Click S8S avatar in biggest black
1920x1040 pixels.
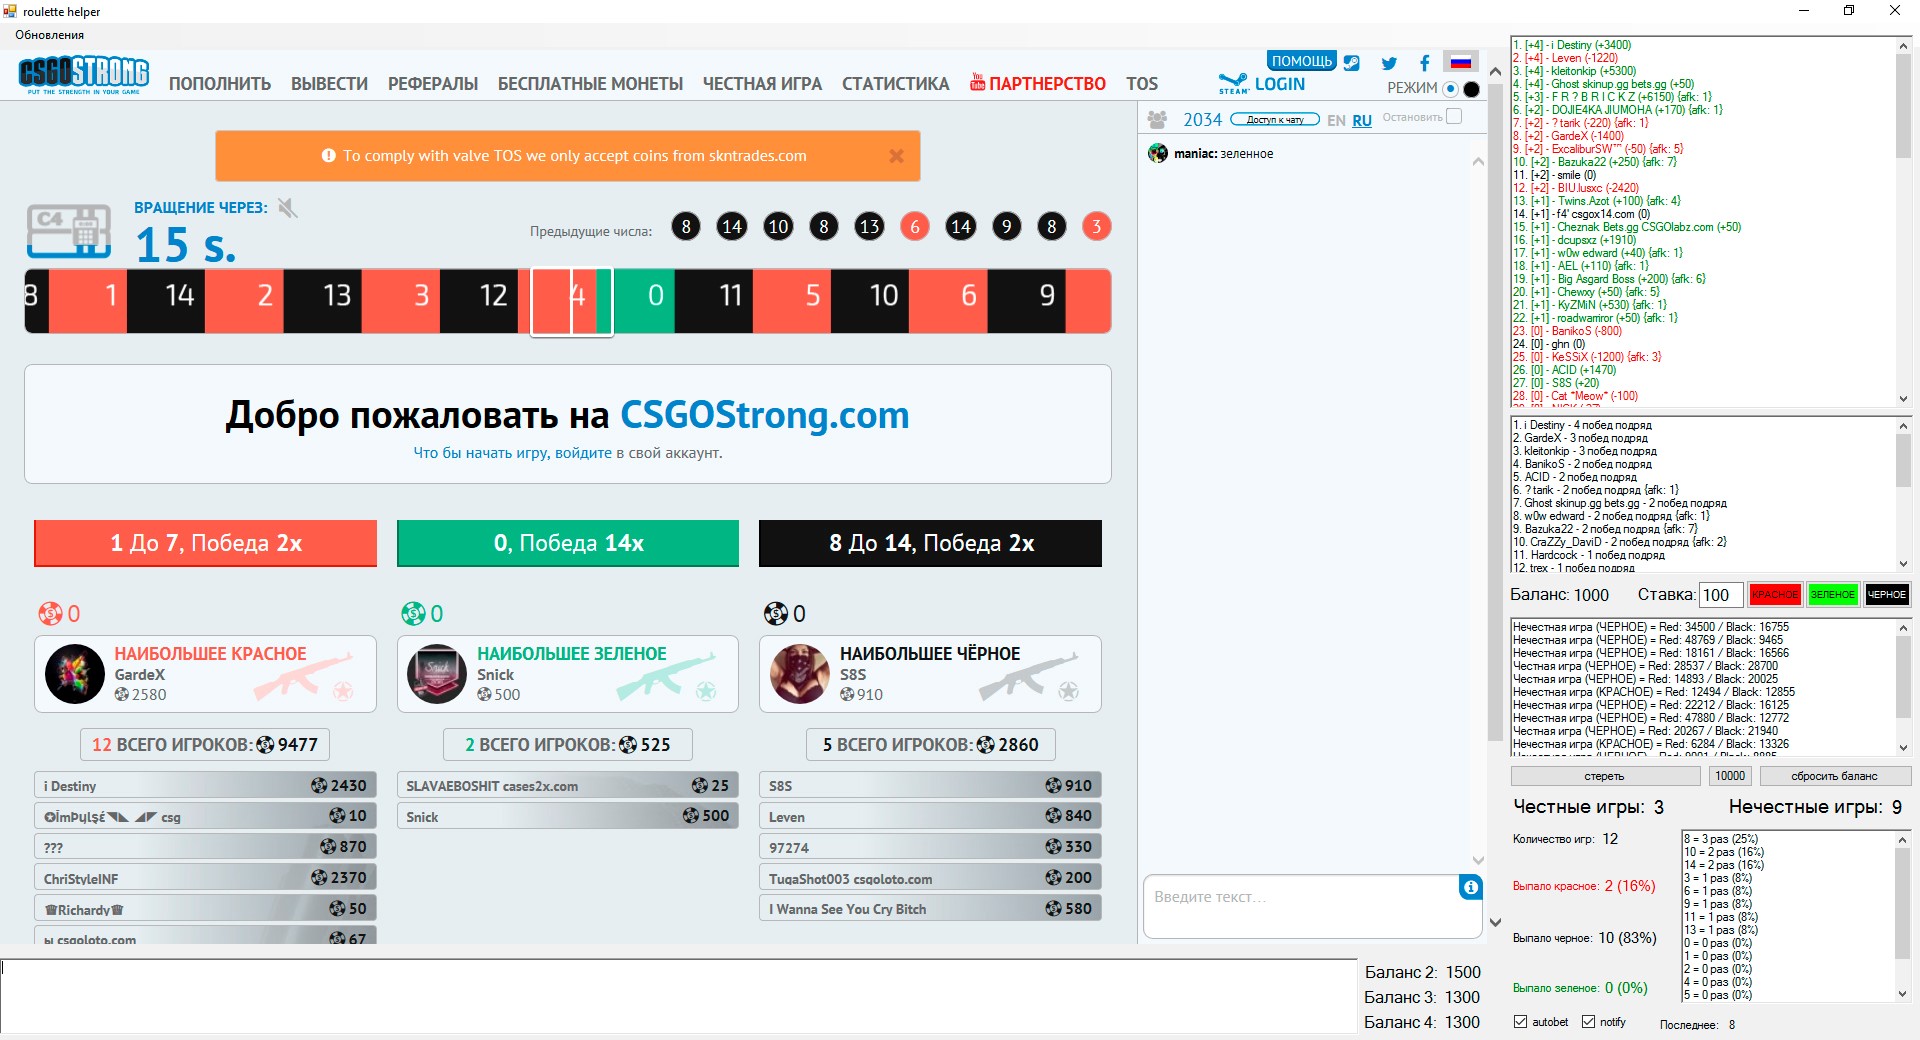click(800, 674)
